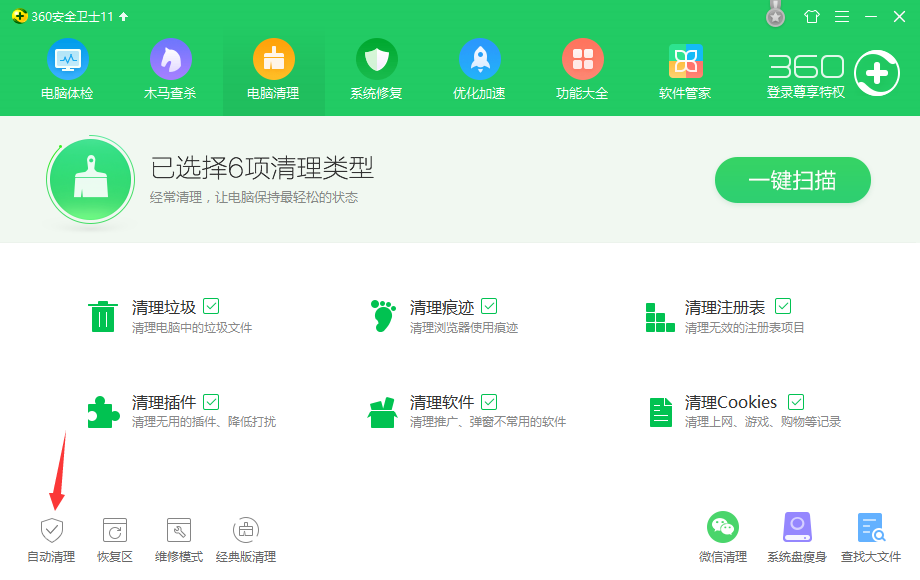The width and height of the screenshot is (920, 580).
Task: Click the large broom cleanup icon
Action: 90,180
